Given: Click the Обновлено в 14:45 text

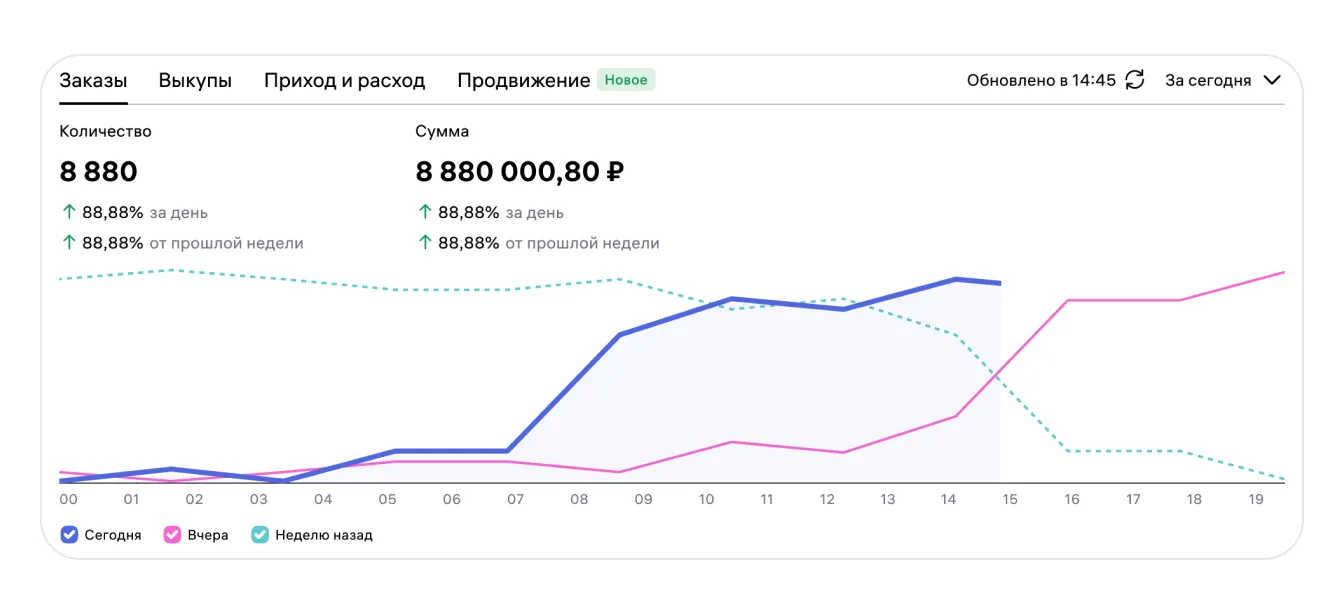Looking at the screenshot, I should 1041,80.
